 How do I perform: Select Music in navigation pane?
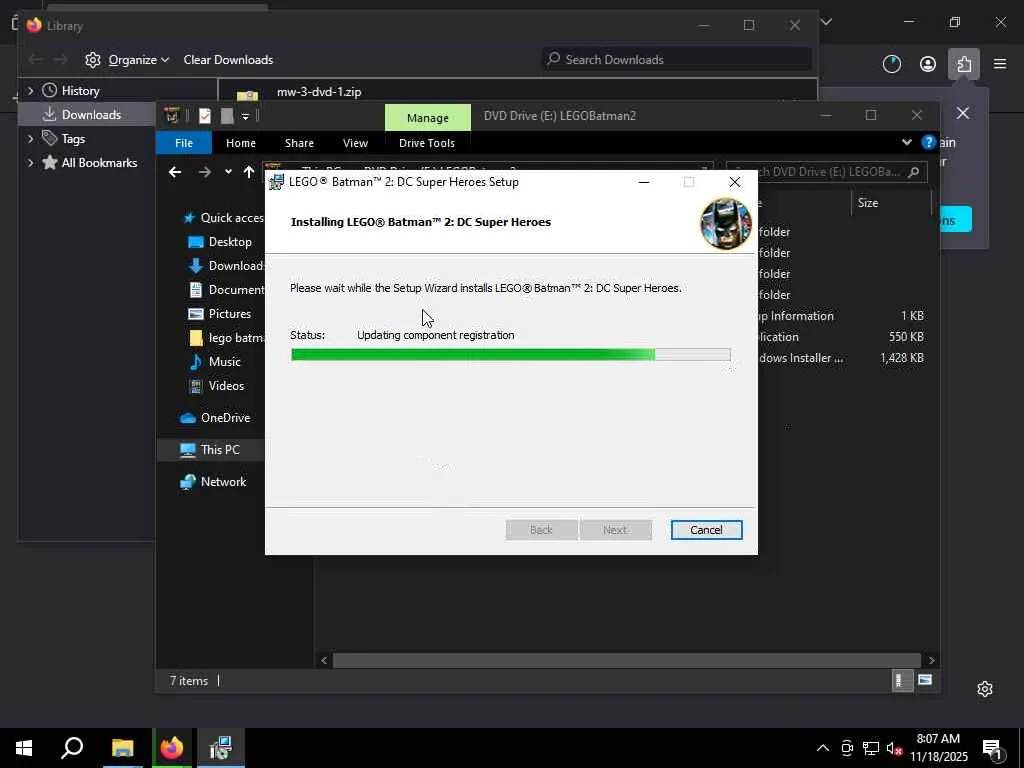click(x=214, y=361)
